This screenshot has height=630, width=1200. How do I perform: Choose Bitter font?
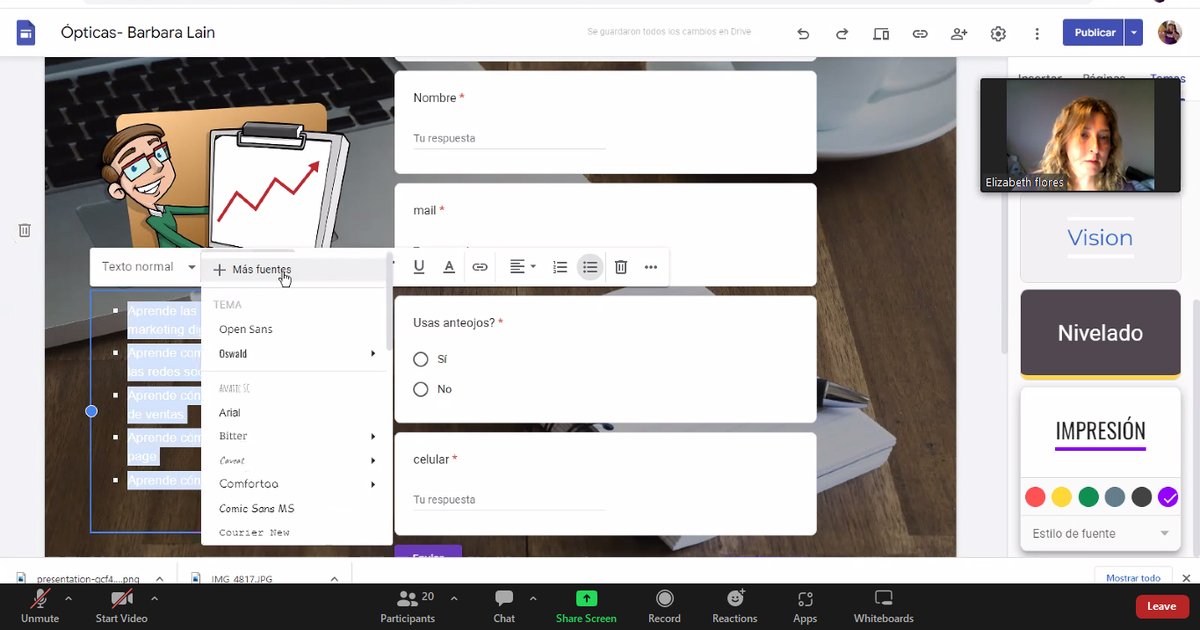pos(233,436)
